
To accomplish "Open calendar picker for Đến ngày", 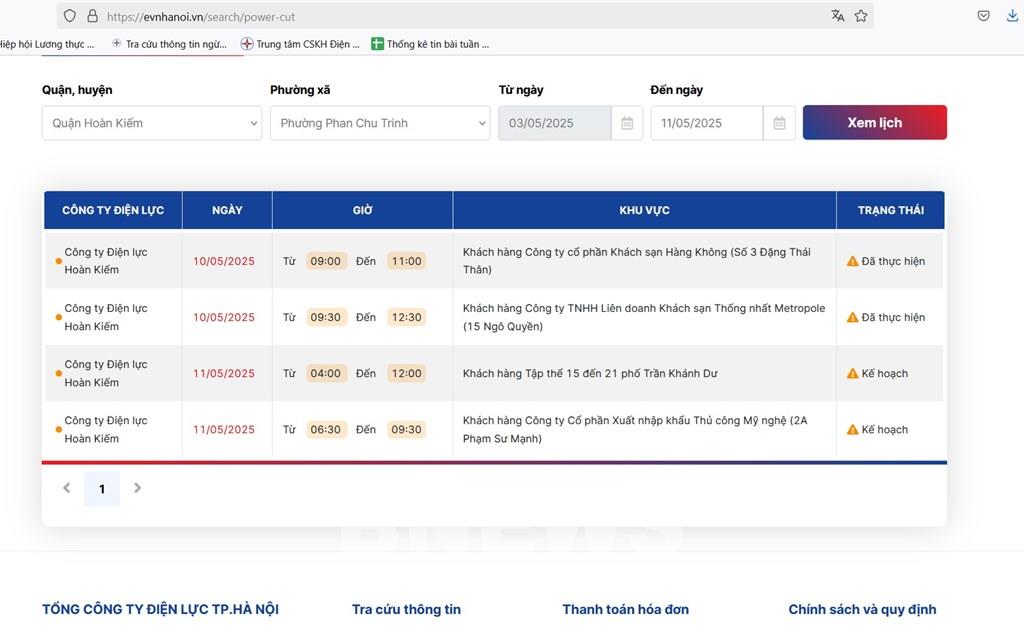I will click(x=779, y=123).
